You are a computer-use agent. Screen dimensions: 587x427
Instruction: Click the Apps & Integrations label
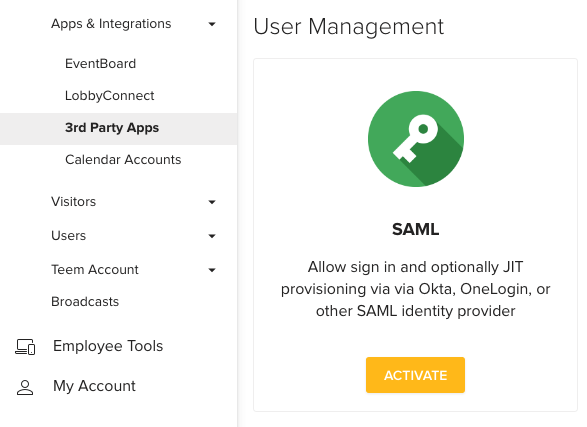(x=111, y=24)
